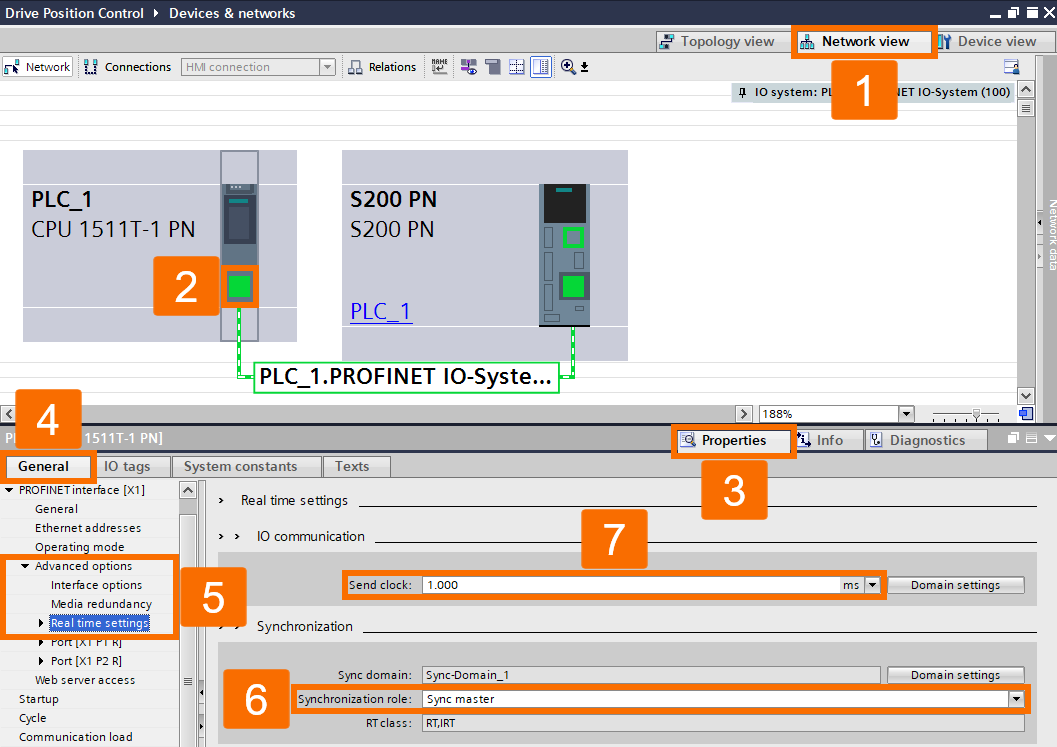Open the 188% zoom level dropdown
1057x747 pixels.
(905, 412)
